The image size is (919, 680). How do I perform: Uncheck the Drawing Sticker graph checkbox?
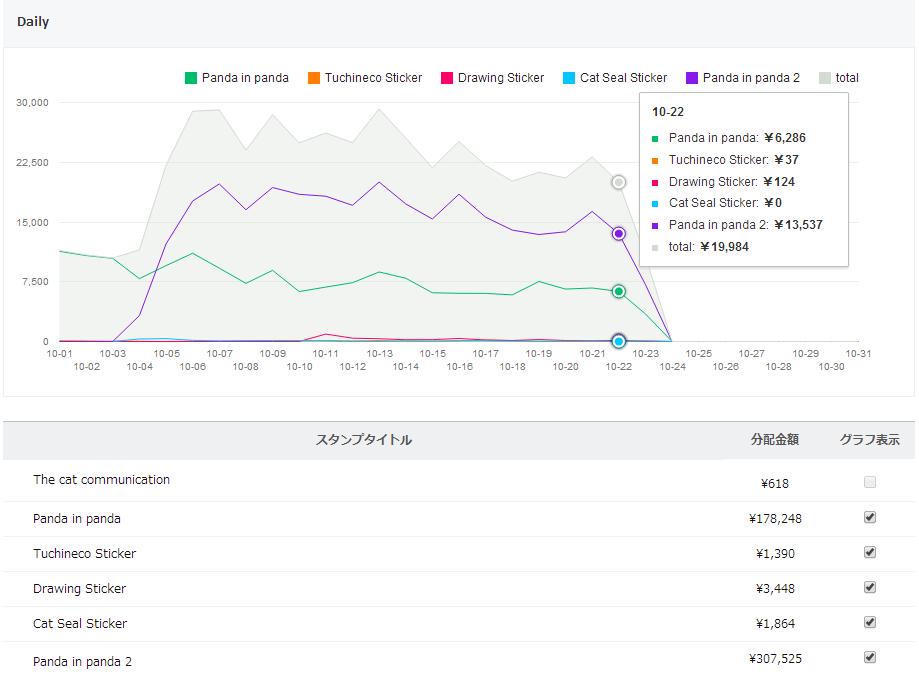pyautogui.click(x=870, y=587)
